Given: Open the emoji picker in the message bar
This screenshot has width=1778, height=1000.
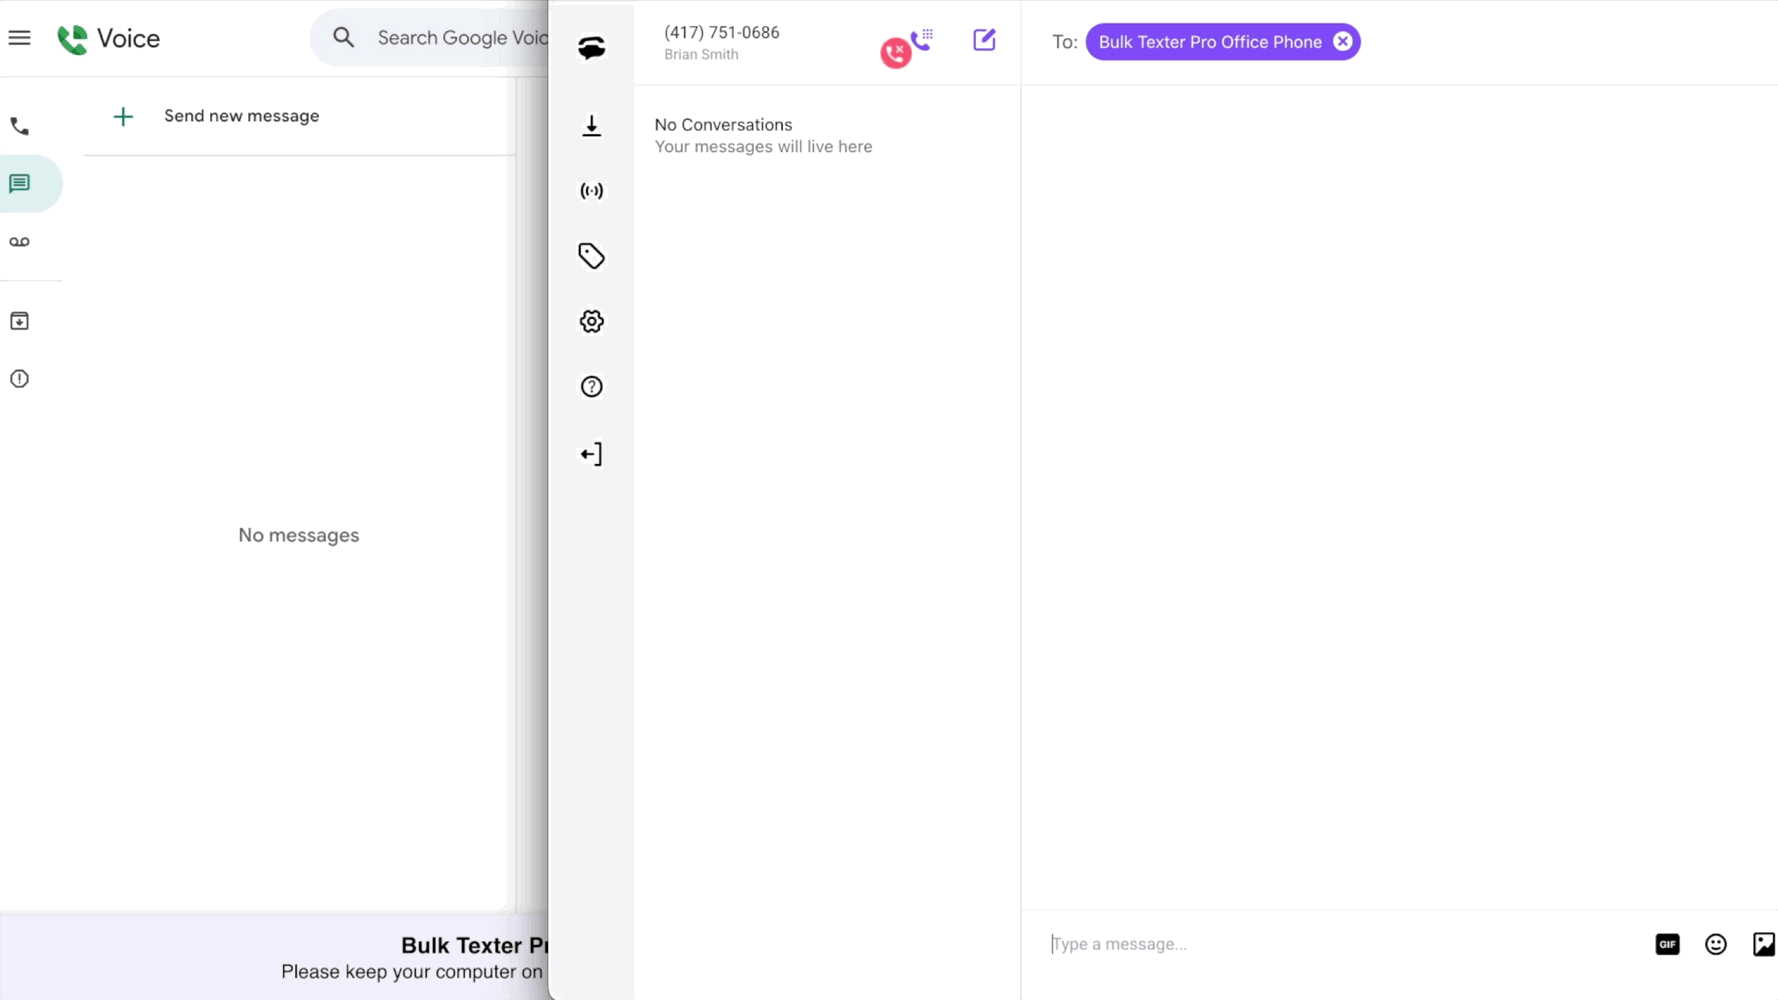Looking at the screenshot, I should tap(1715, 944).
